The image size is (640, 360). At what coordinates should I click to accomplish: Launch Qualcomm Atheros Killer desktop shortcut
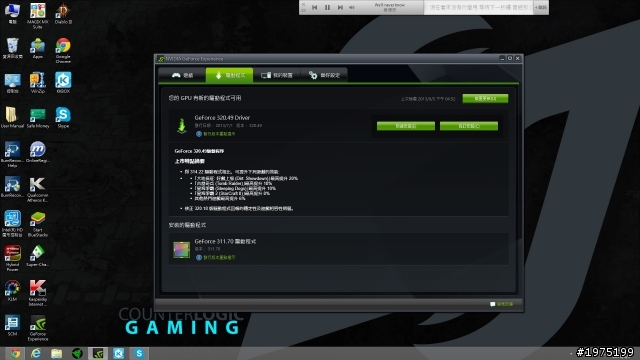click(38, 189)
